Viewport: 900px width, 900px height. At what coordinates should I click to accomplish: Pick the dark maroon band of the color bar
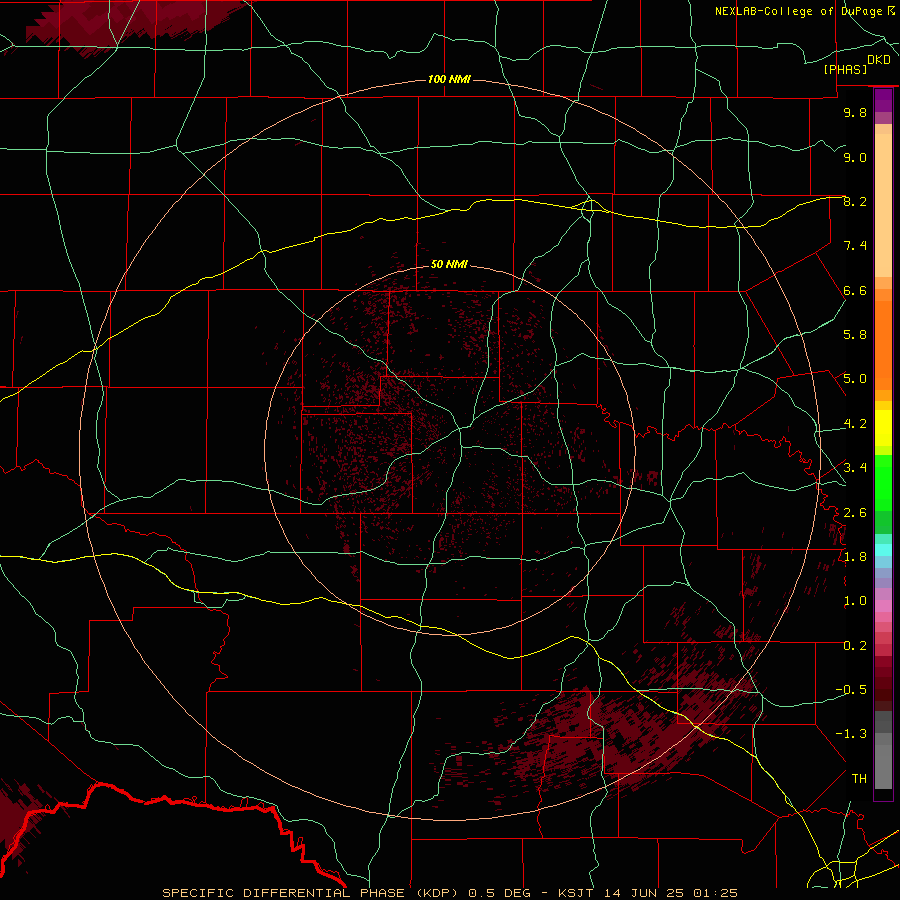[883, 683]
